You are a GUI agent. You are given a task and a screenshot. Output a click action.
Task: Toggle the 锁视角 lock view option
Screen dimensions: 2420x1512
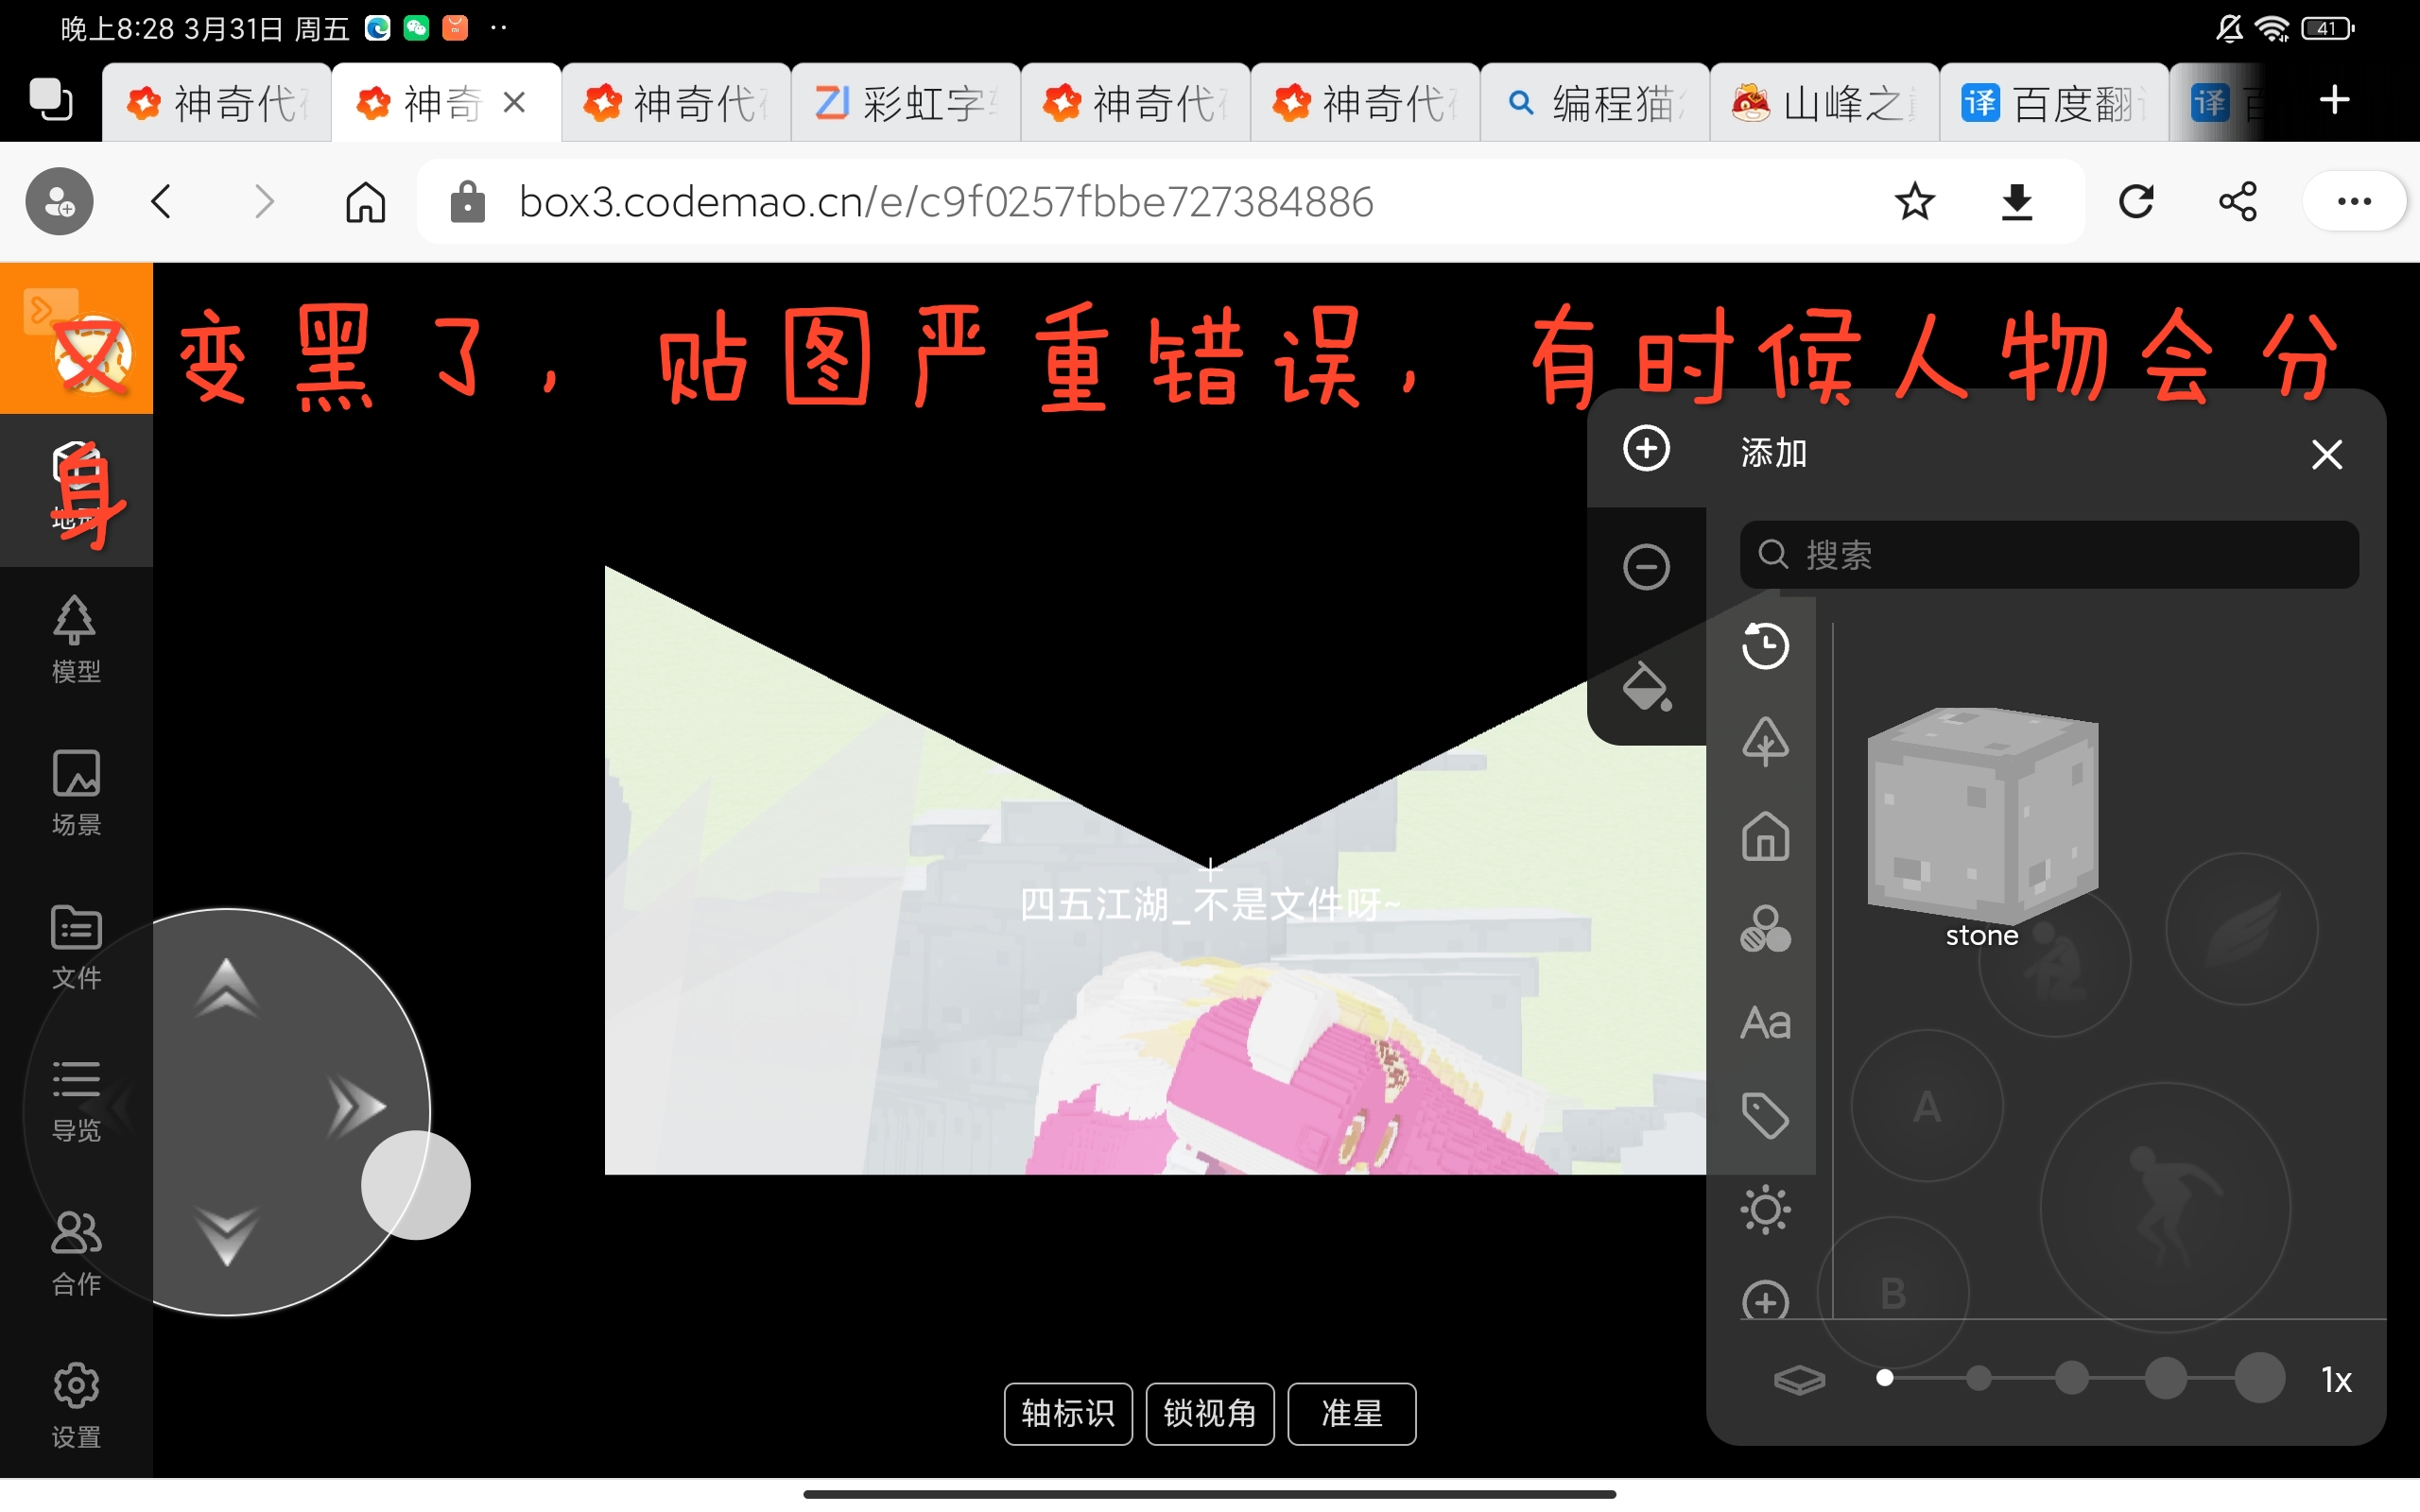point(1210,1413)
